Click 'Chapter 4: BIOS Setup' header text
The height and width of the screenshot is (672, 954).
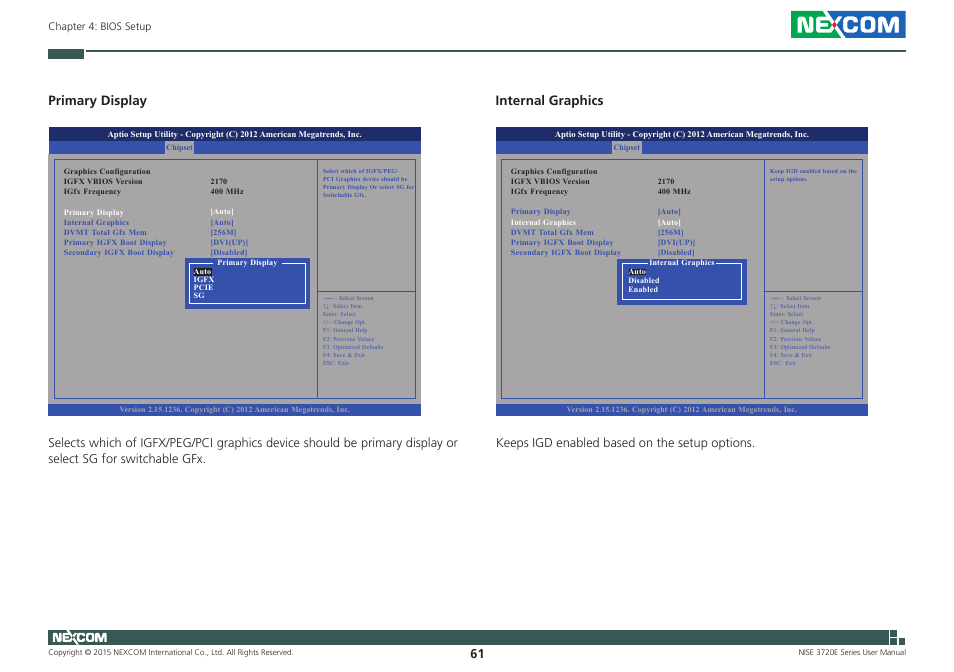(100, 26)
